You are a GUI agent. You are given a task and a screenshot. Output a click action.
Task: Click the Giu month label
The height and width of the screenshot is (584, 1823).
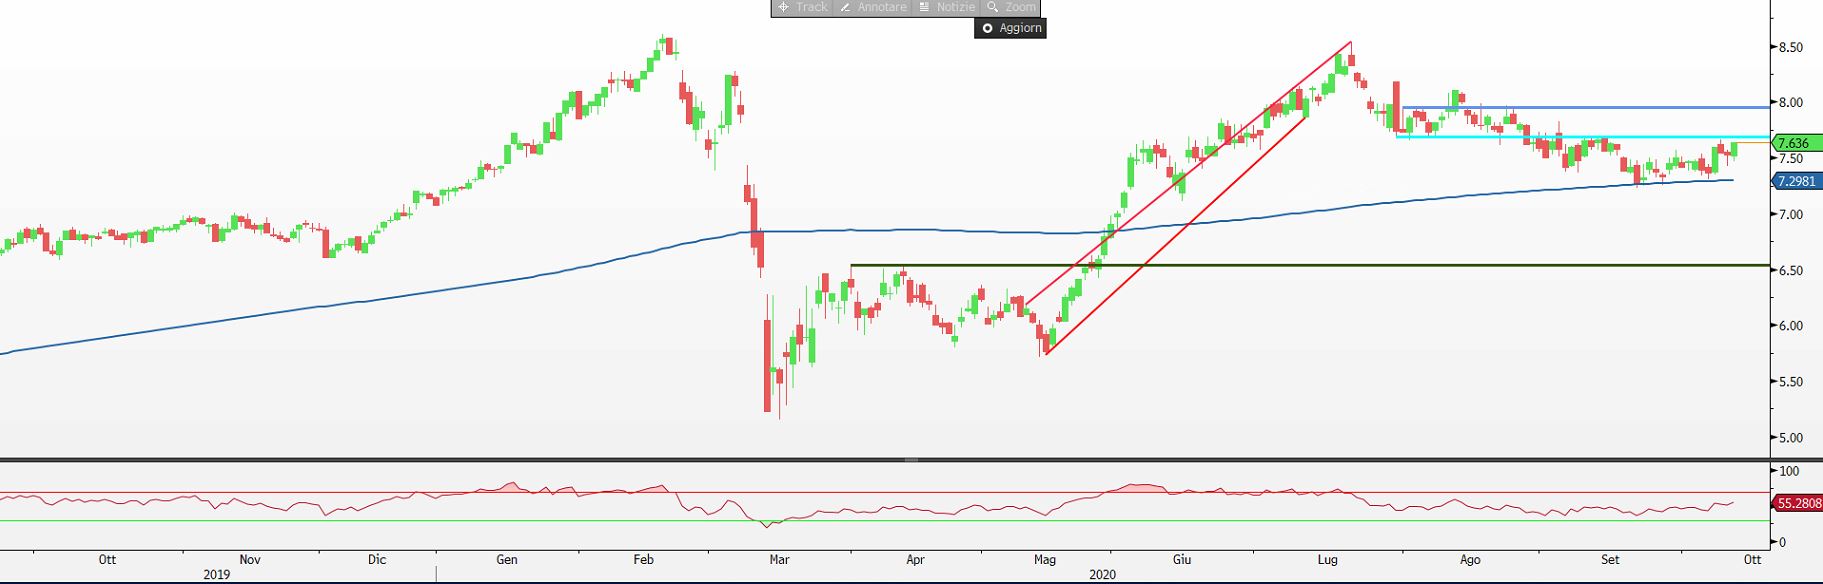(x=1182, y=560)
